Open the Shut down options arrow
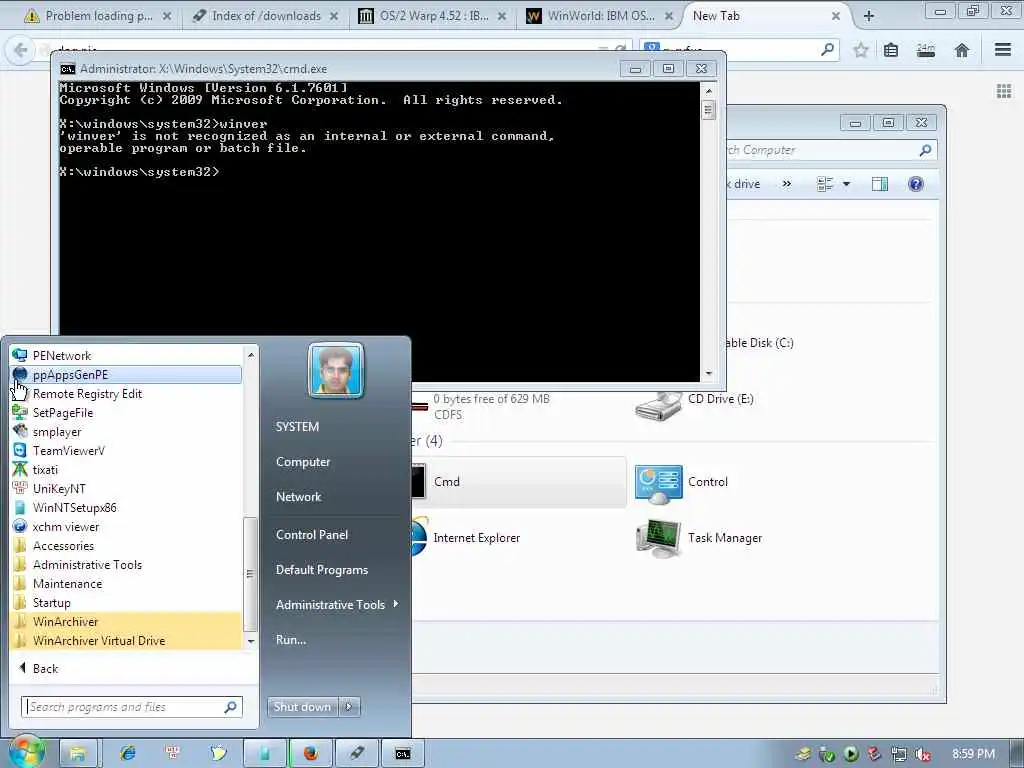 click(349, 707)
